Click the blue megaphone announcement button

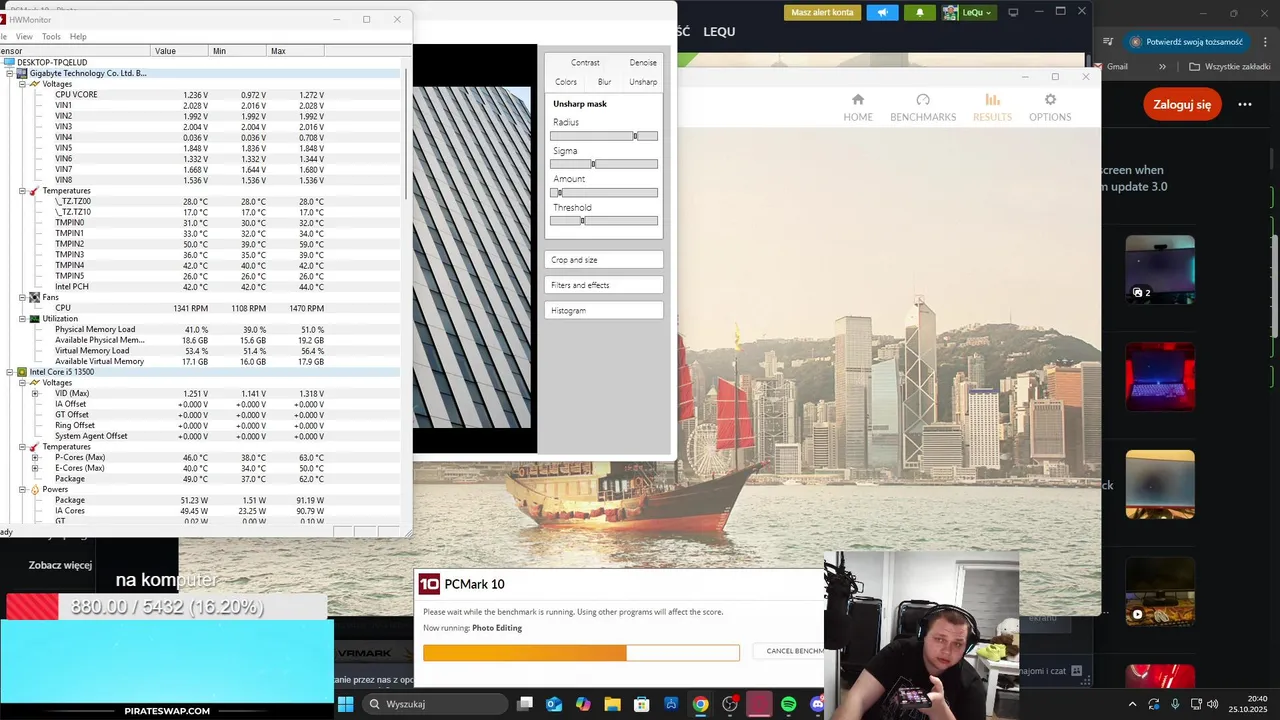[x=882, y=12]
